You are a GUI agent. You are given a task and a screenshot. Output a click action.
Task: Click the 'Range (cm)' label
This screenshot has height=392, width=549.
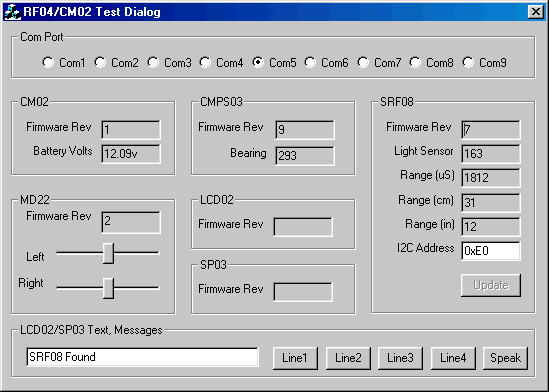click(426, 200)
